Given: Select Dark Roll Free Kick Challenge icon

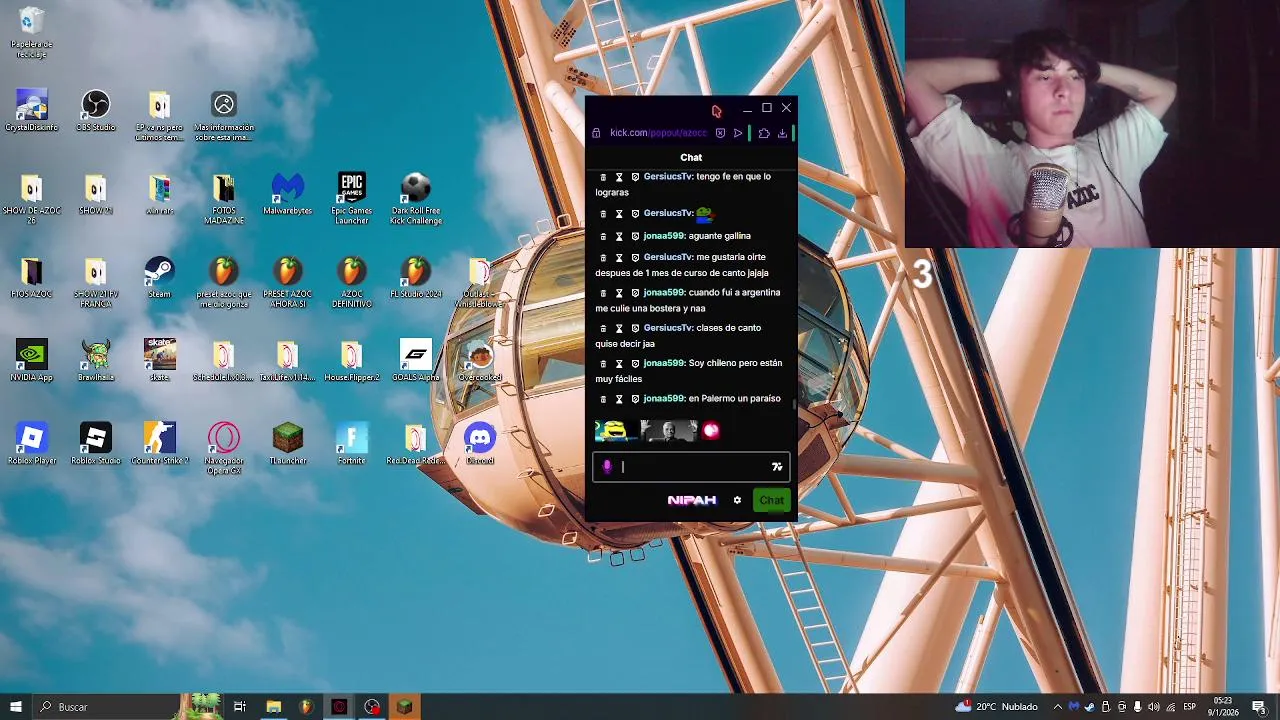Looking at the screenshot, I should [415, 198].
